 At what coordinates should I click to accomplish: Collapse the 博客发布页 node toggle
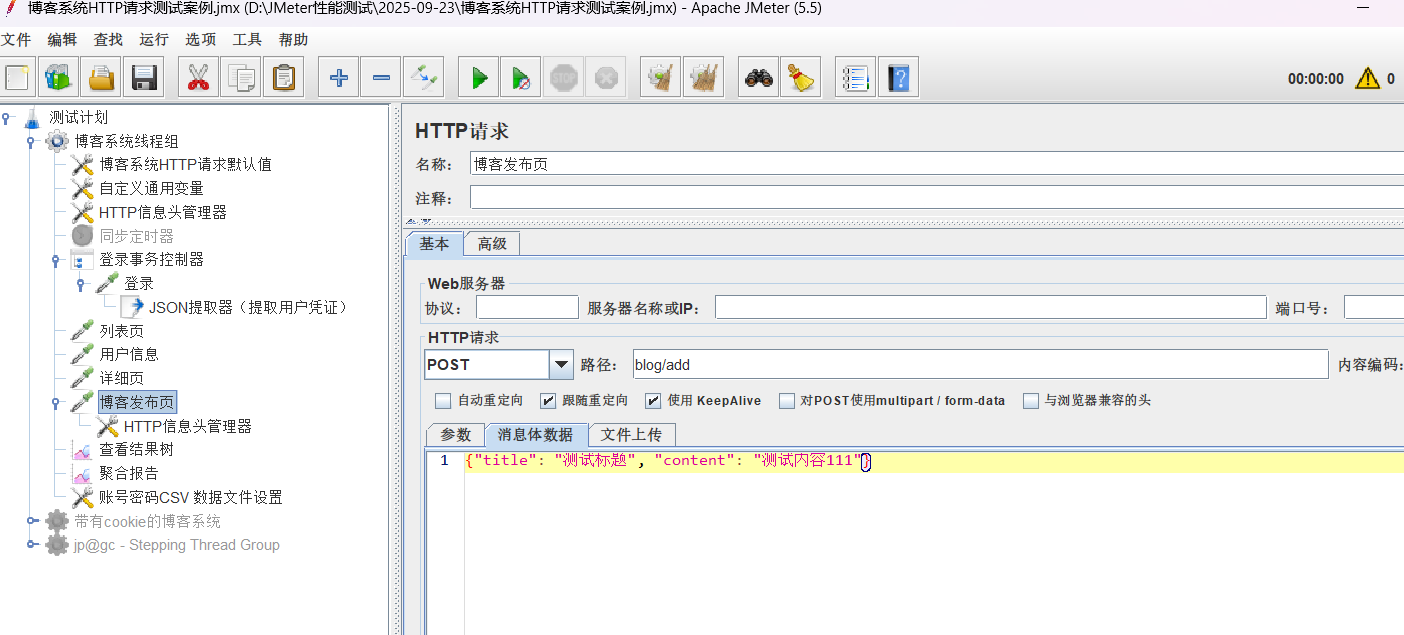point(56,403)
